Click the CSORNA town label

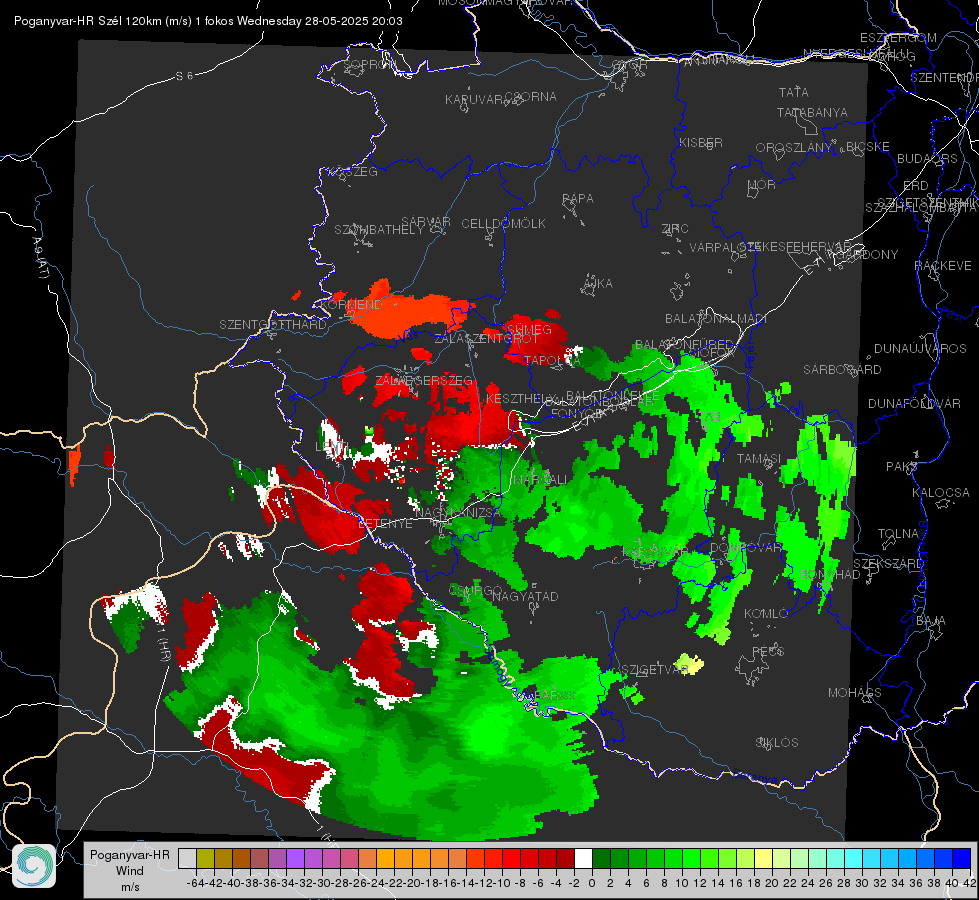(531, 97)
